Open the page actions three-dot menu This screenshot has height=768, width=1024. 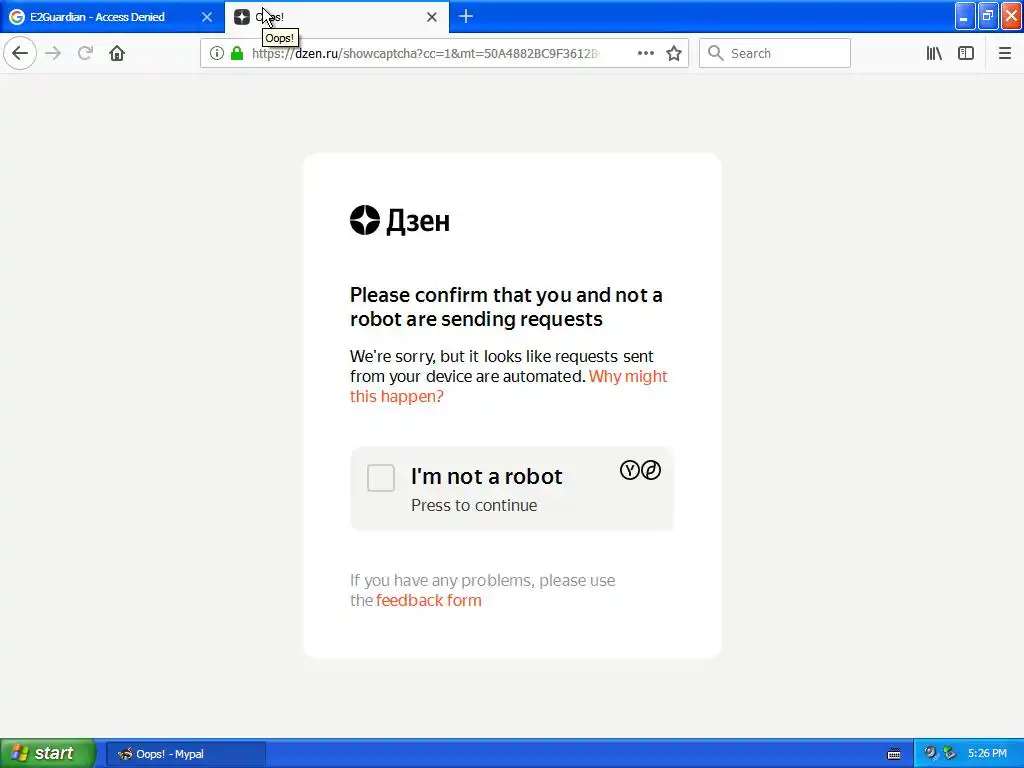[x=645, y=53]
